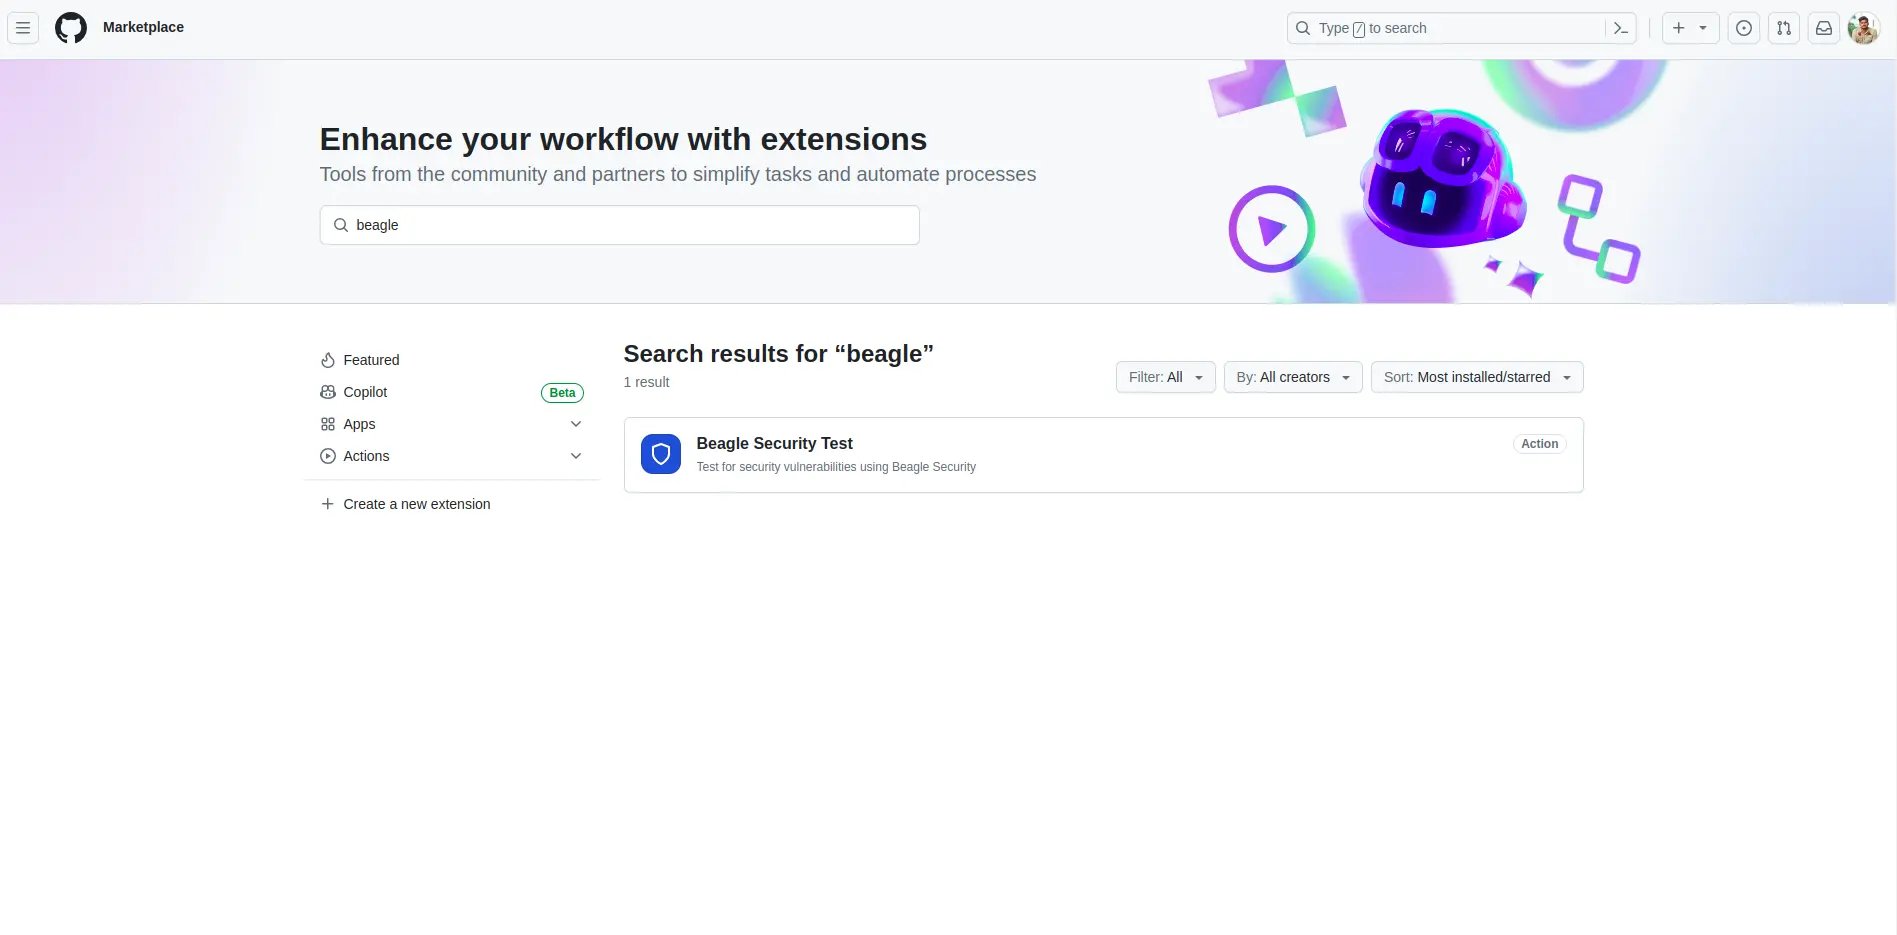Viewport: 1897px width, 935px height.
Task: Open the By: All creators dropdown
Action: pyautogui.click(x=1293, y=377)
